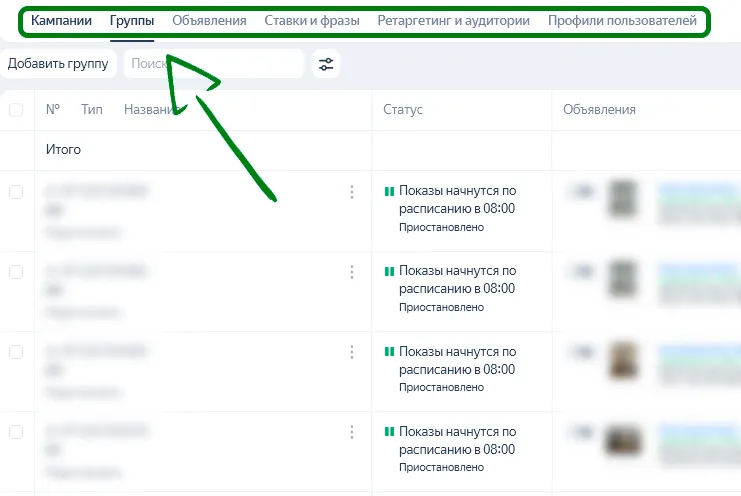Click the Объявления column header

(x=599, y=110)
